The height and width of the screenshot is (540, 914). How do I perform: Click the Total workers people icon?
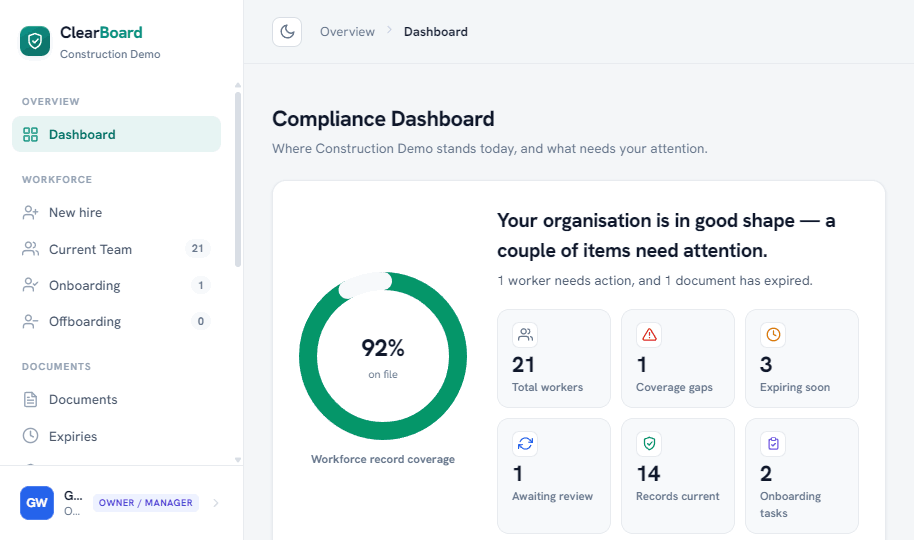click(x=525, y=335)
